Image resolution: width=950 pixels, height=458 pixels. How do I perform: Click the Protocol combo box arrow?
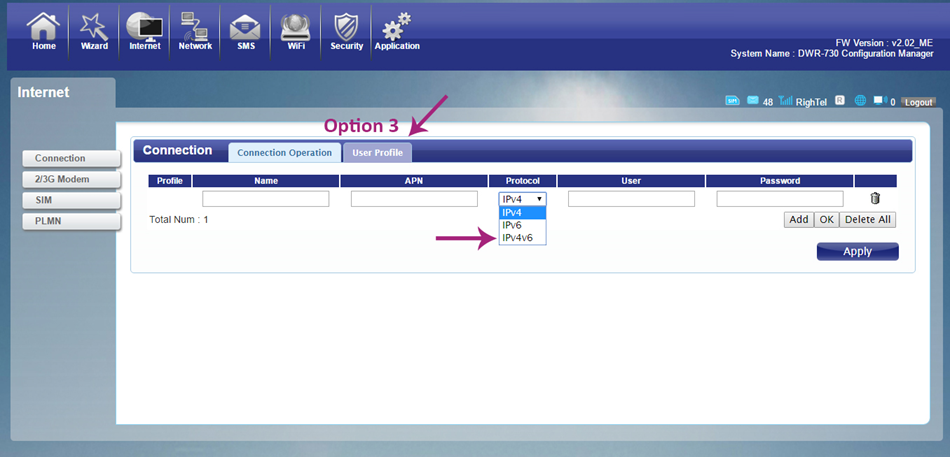[540, 199]
